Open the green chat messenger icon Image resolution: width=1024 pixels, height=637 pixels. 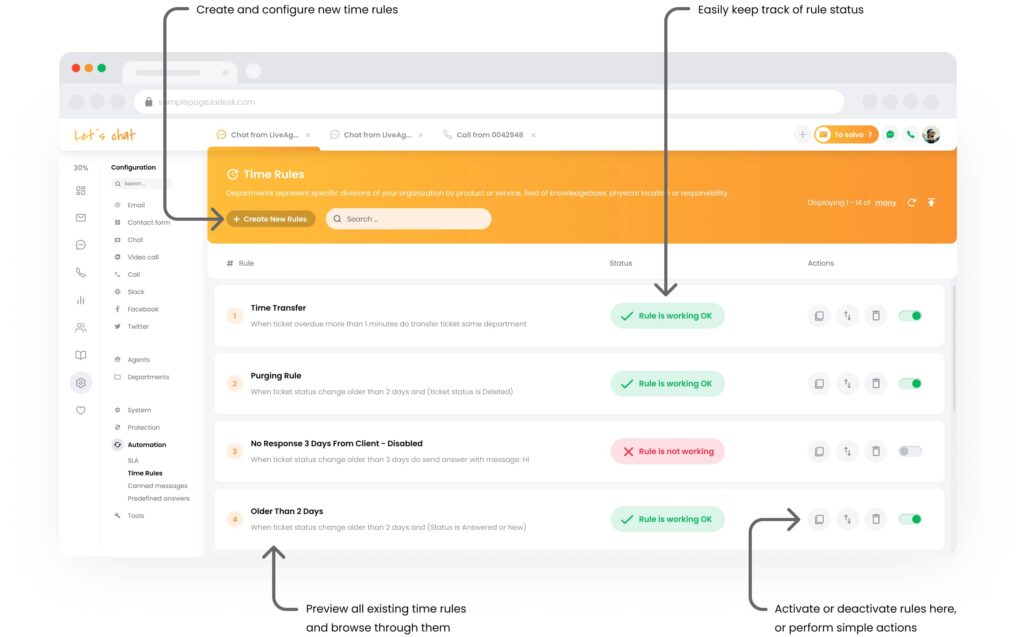888,133
